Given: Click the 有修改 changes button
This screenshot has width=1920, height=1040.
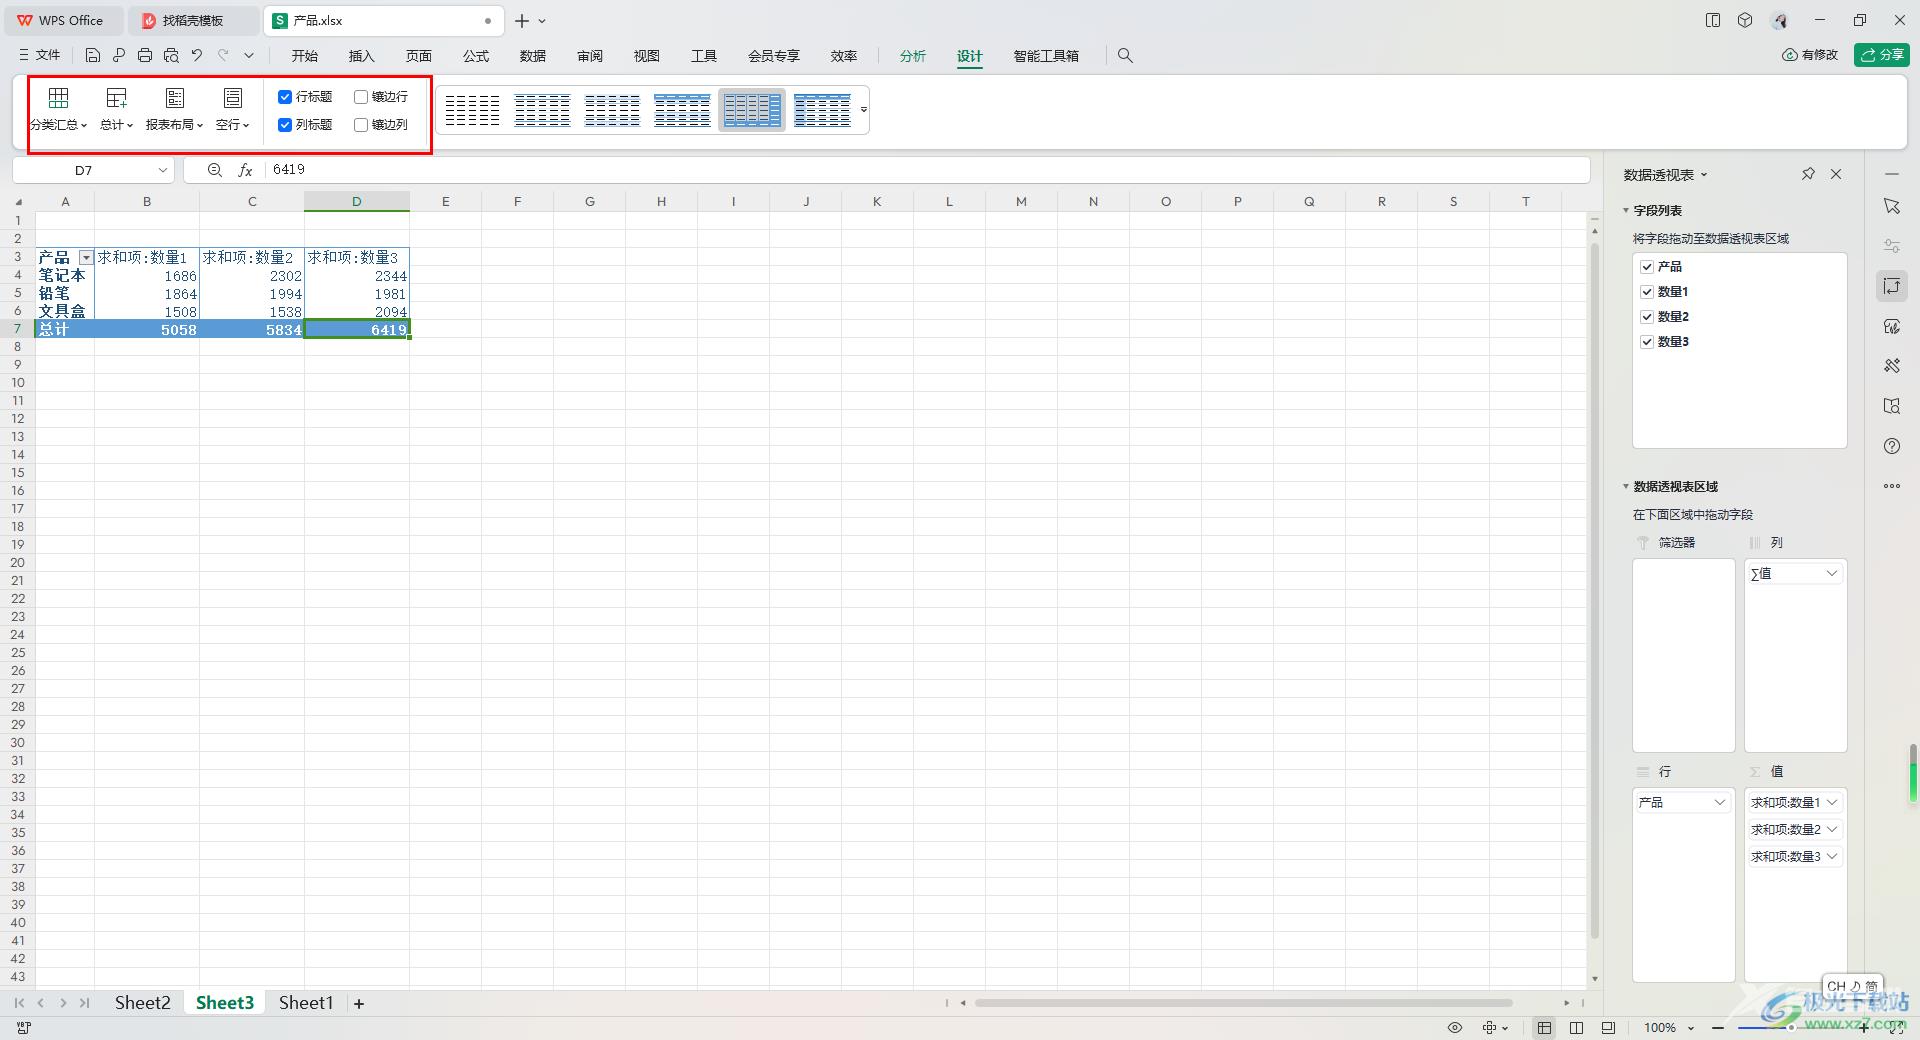Looking at the screenshot, I should [x=1810, y=55].
